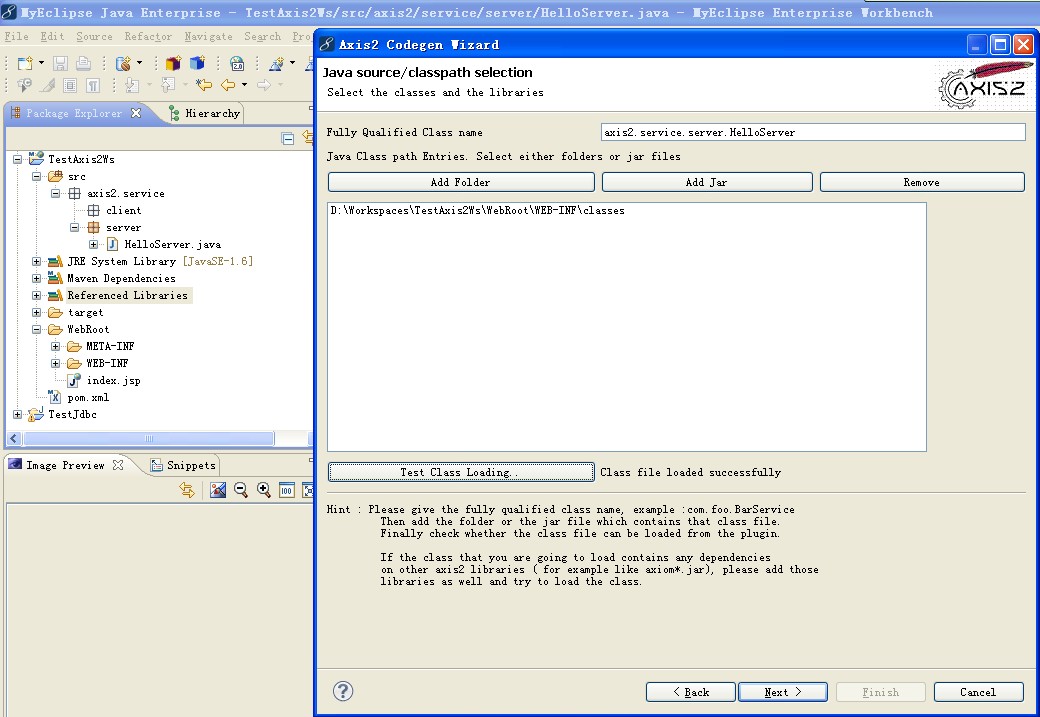Click the Back button in wizard
Image resolution: width=1040 pixels, height=717 pixels.
(690, 692)
